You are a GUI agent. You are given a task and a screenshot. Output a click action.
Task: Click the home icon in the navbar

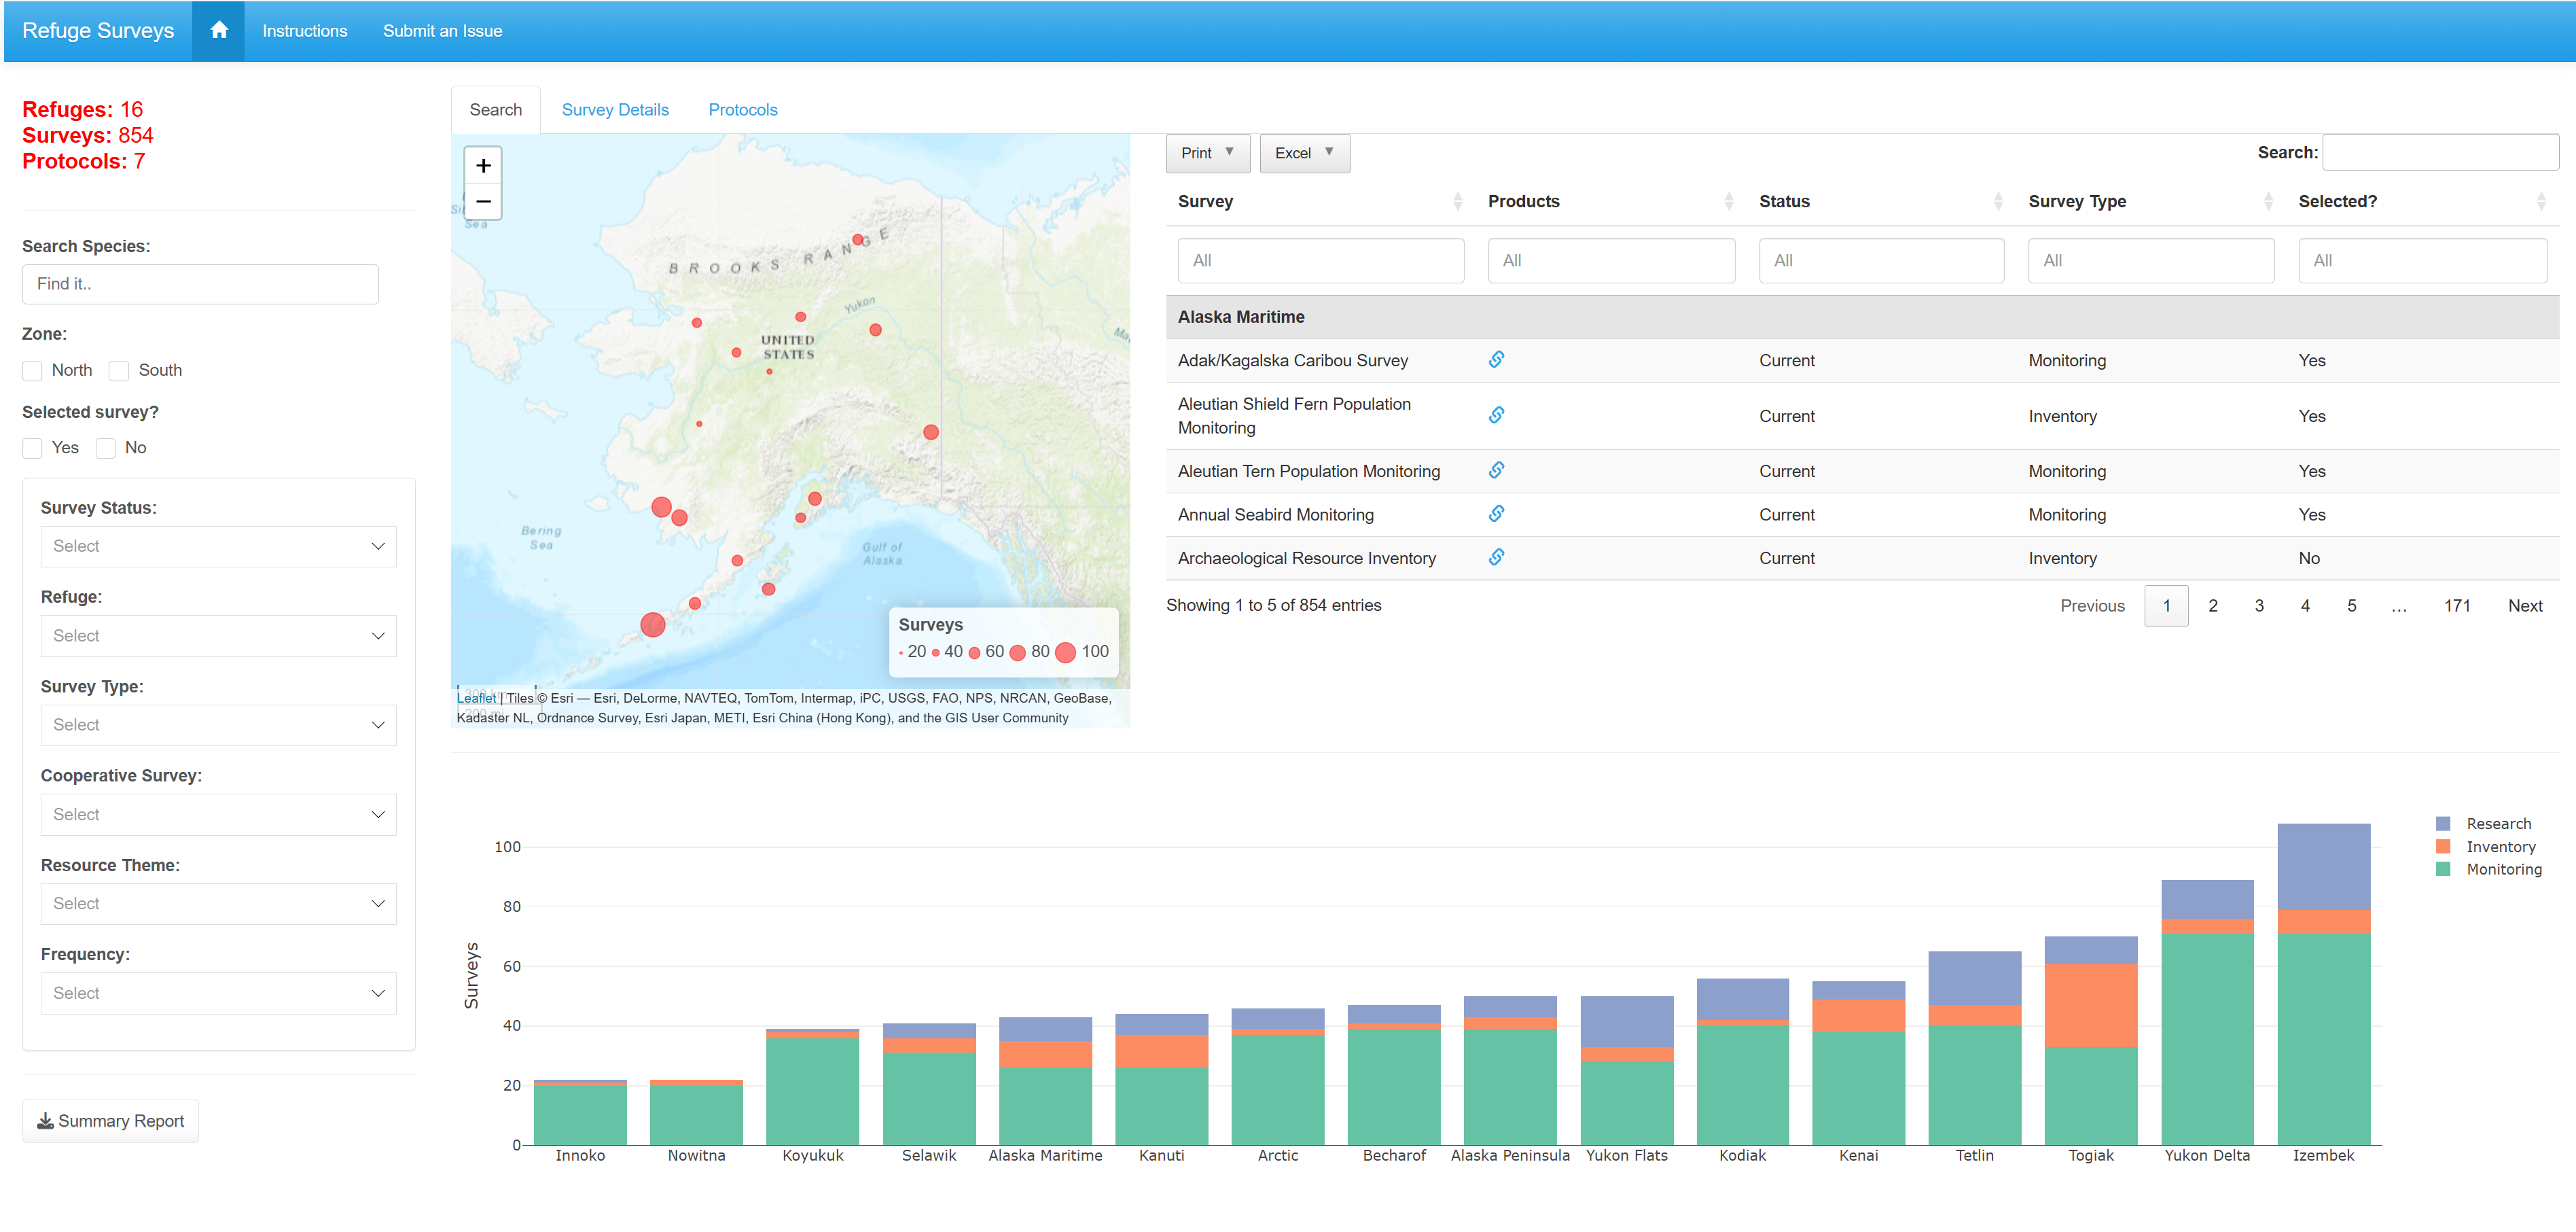tap(218, 30)
